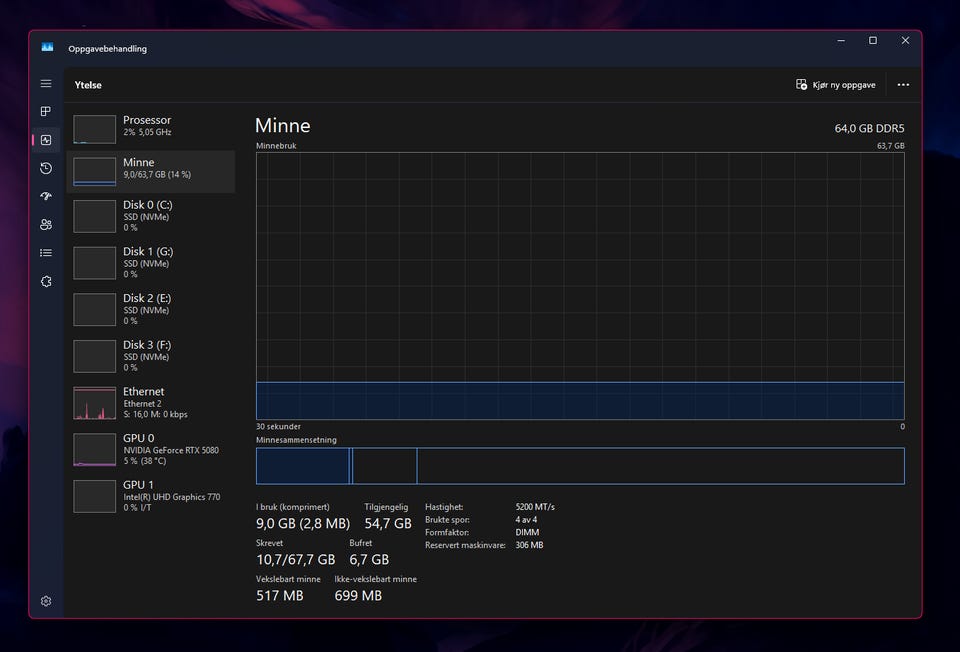Click the Task Manager app icon in title bar
Image resolution: width=960 pixels, height=652 pixels.
coord(47,48)
